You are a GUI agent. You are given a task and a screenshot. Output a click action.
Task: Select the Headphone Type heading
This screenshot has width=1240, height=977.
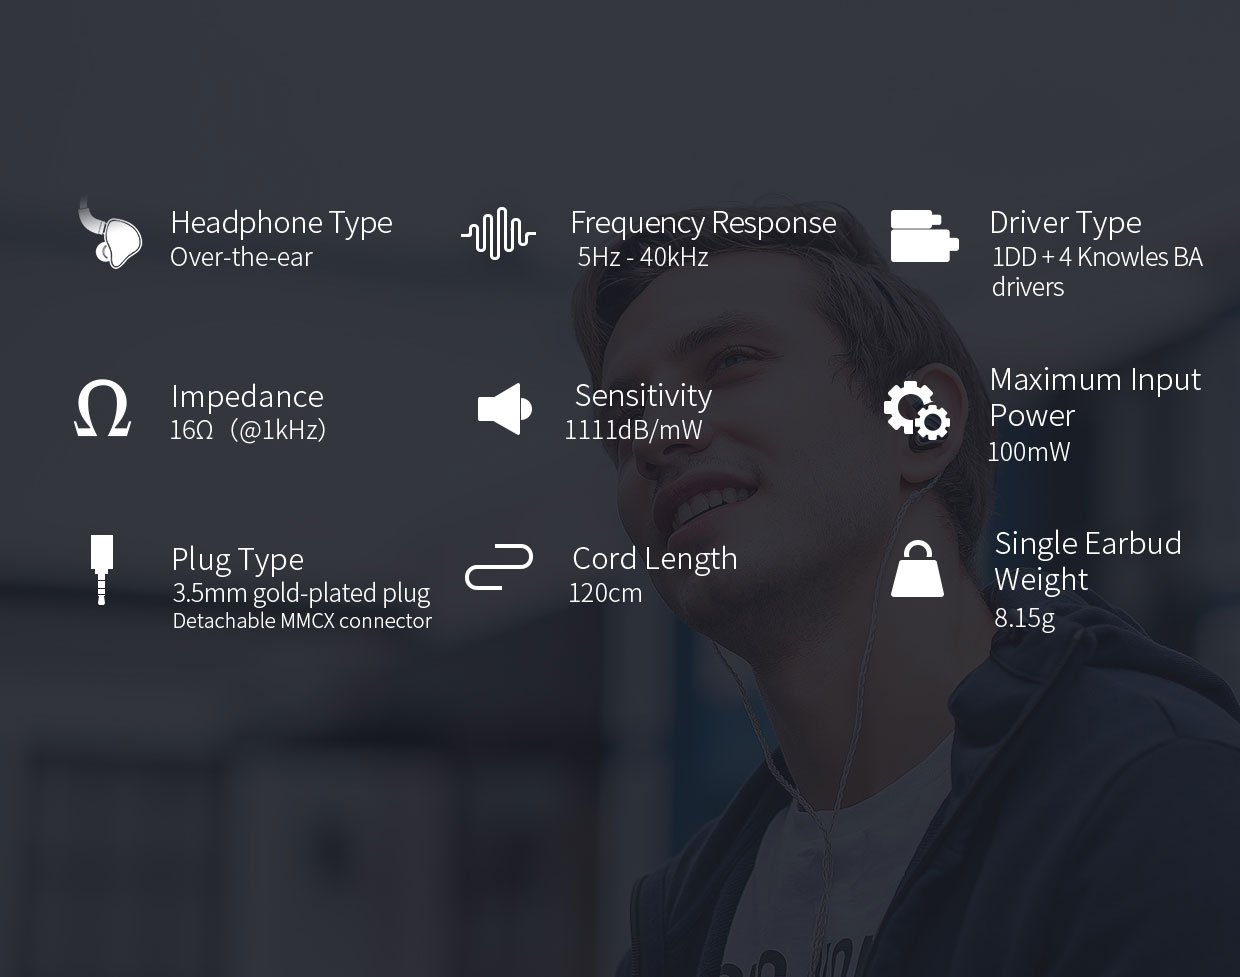(x=281, y=223)
